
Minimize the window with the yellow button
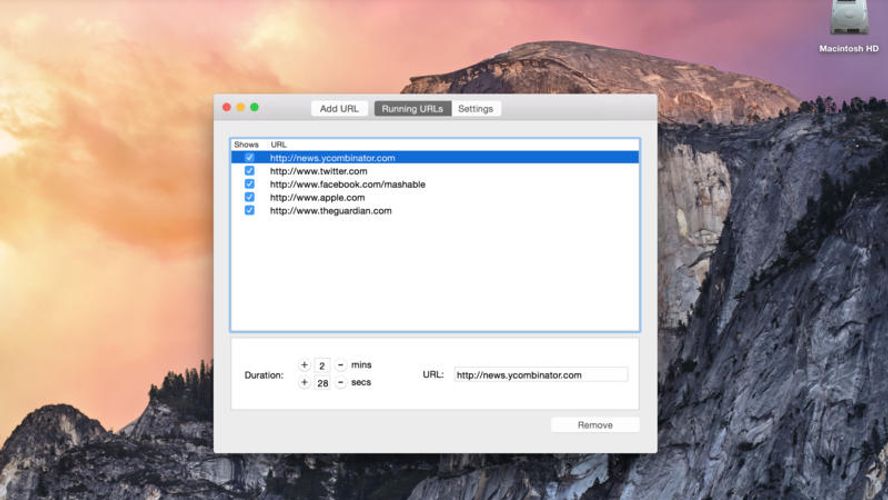(x=241, y=107)
